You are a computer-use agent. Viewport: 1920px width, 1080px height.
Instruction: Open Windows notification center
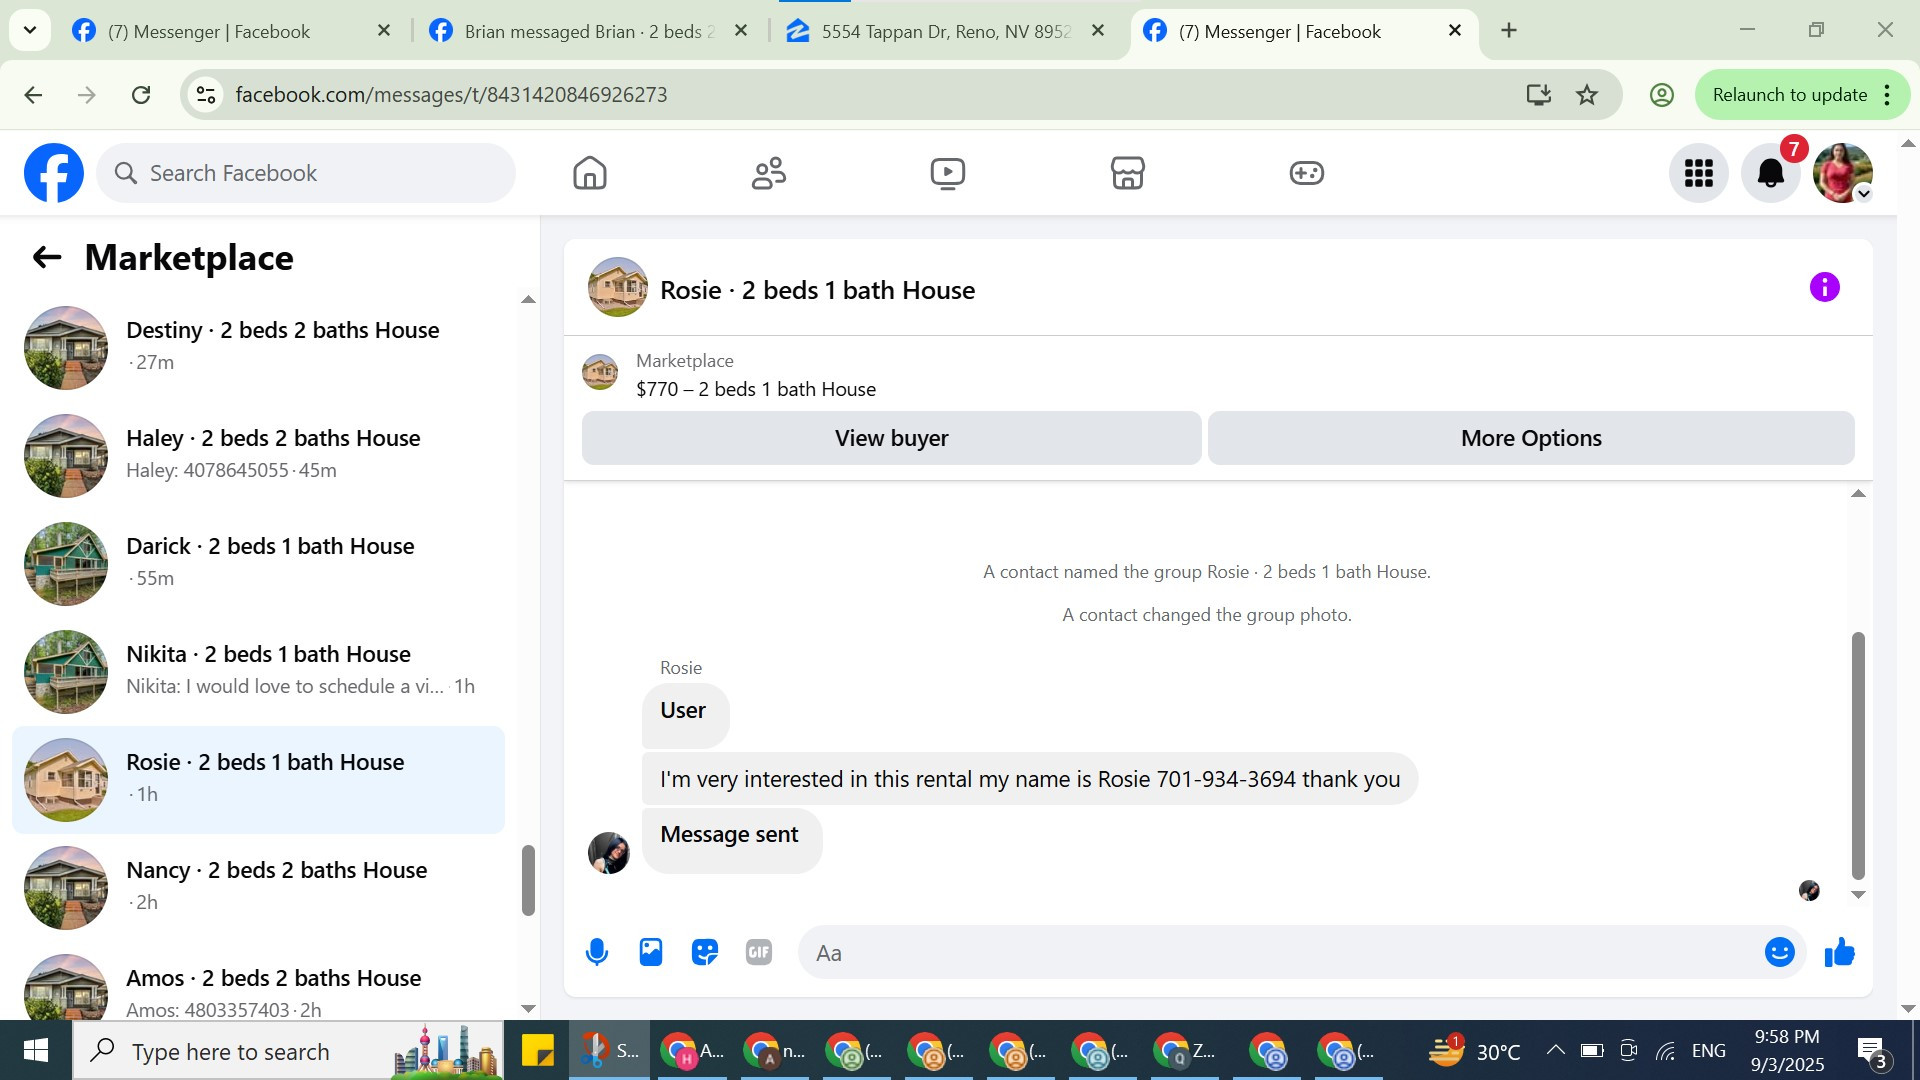[1872, 1051]
